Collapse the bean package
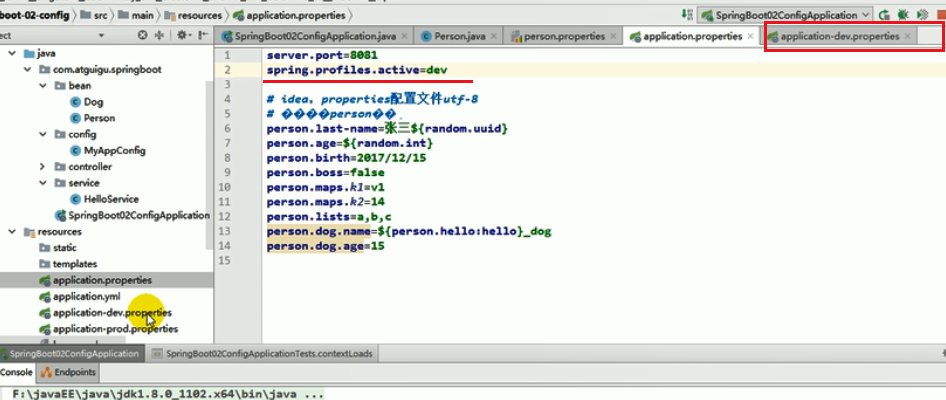 [x=42, y=86]
